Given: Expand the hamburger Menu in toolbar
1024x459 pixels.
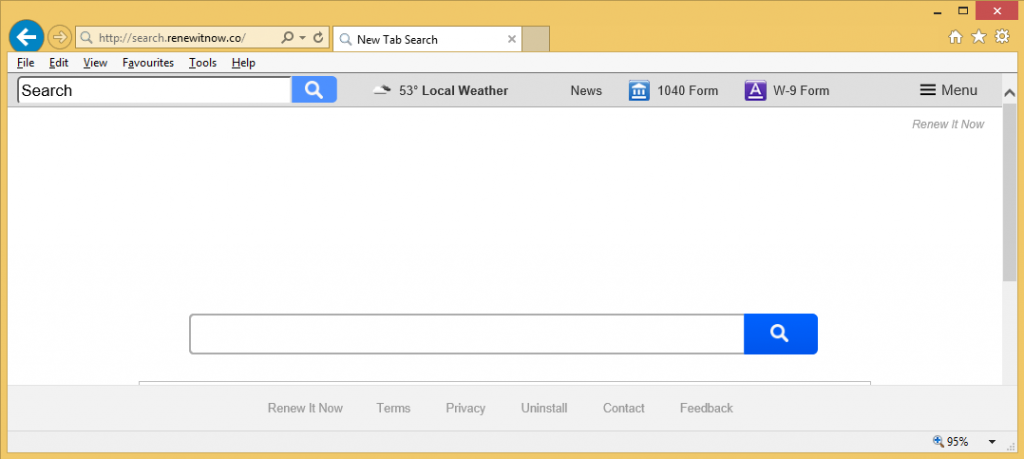Looking at the screenshot, I should 948,91.
